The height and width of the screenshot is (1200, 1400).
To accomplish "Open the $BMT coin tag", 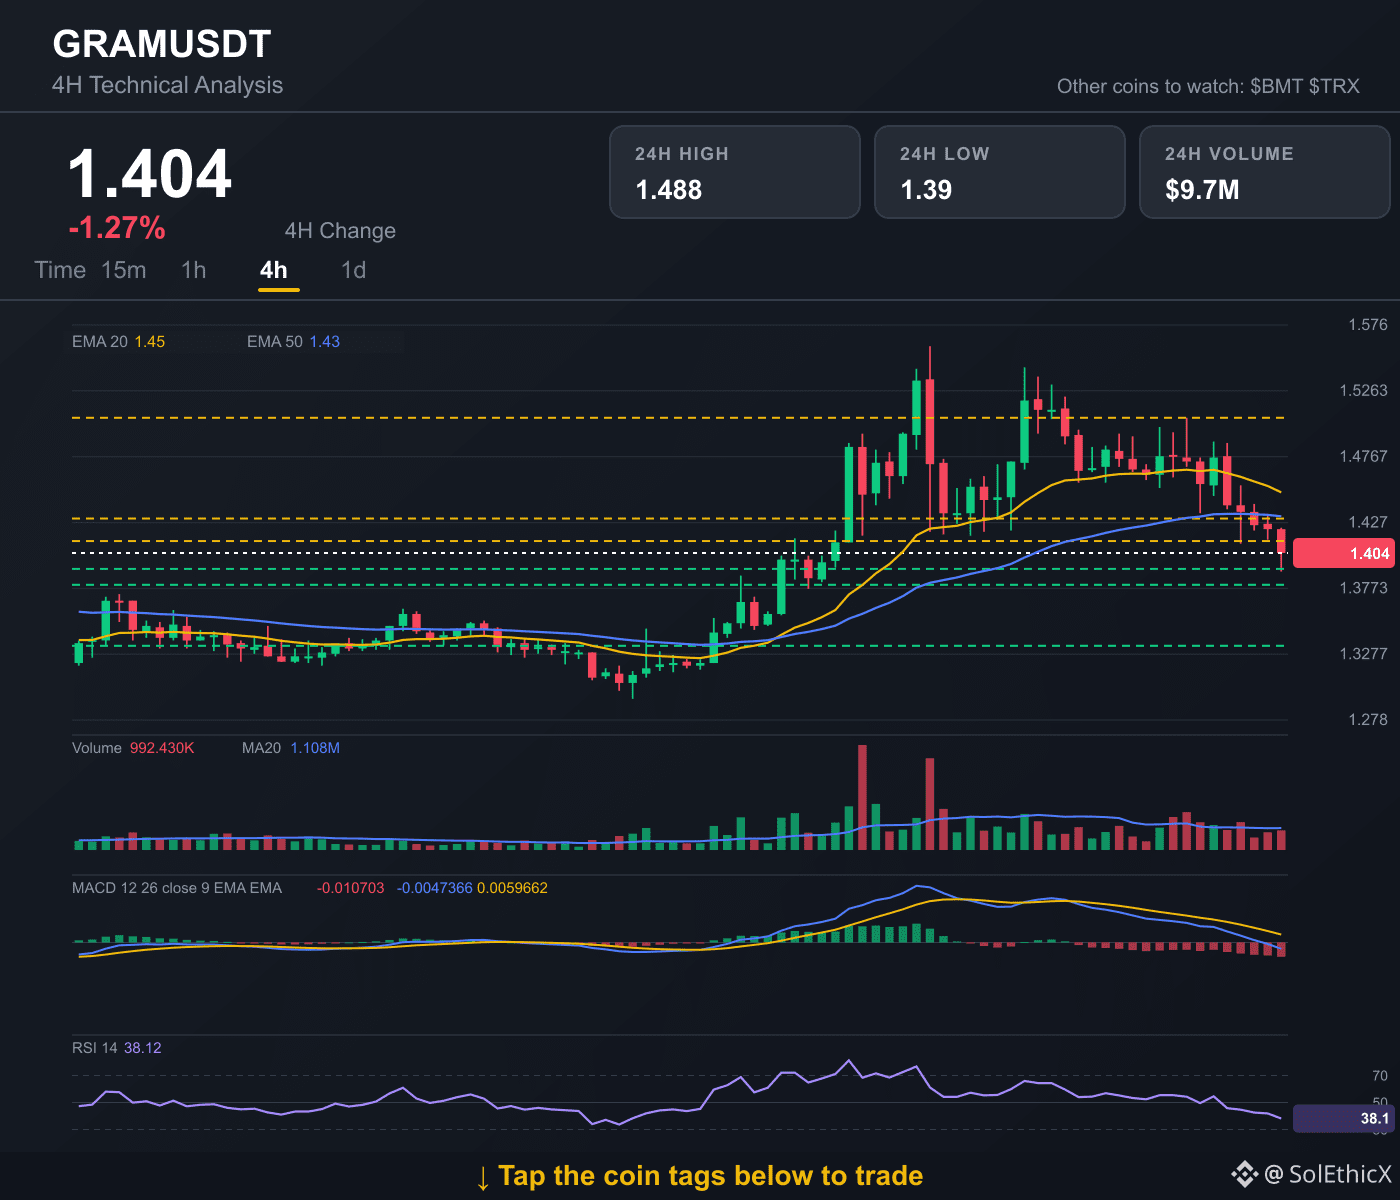I will click(1277, 86).
